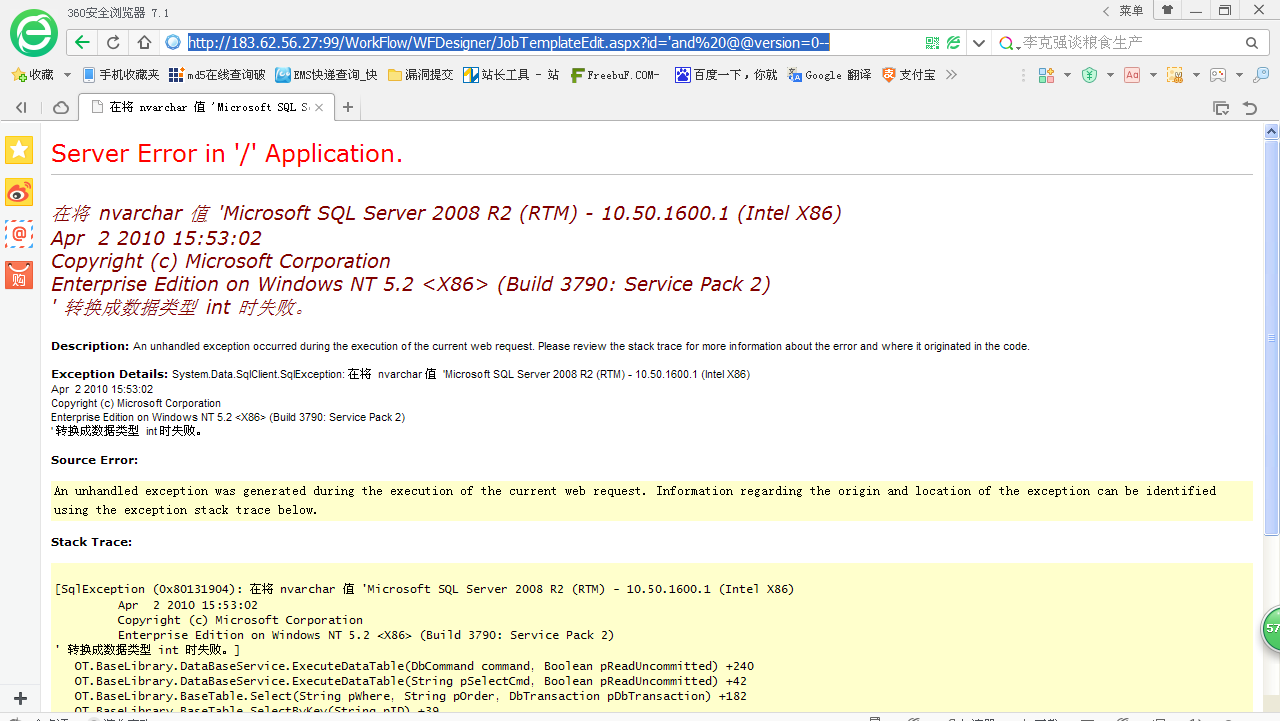The height and width of the screenshot is (721, 1280).
Task: Expand the shield icon dropdown arrow
Action: (1110, 75)
